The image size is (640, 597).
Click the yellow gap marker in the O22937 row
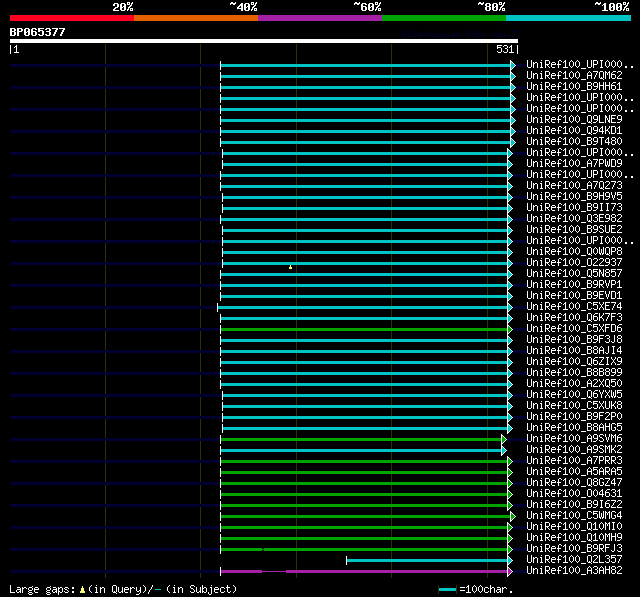pyautogui.click(x=290, y=266)
